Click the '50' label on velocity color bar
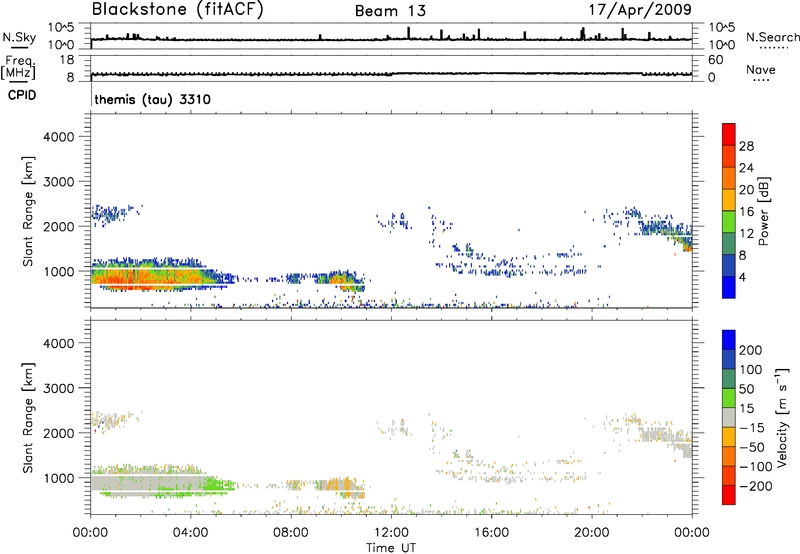 746,389
